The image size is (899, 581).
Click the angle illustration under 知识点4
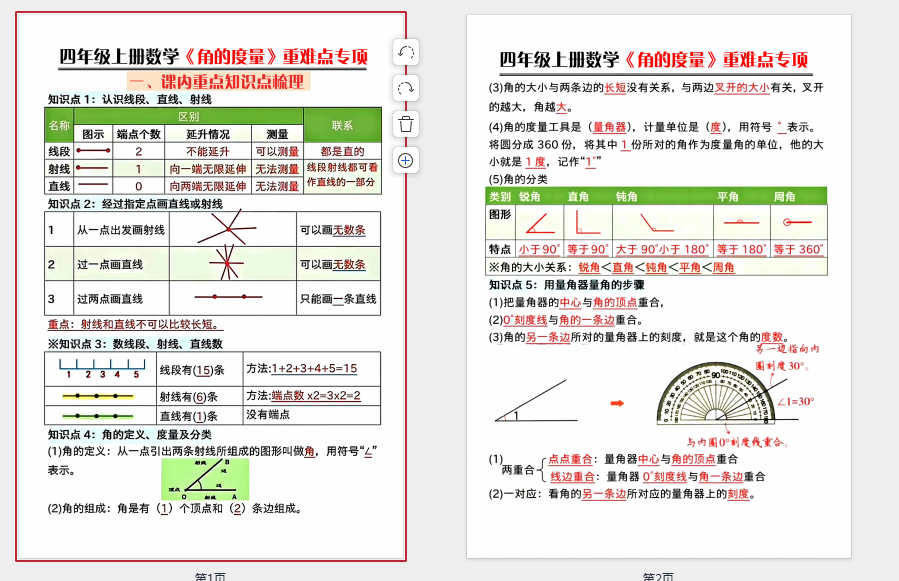click(204, 480)
